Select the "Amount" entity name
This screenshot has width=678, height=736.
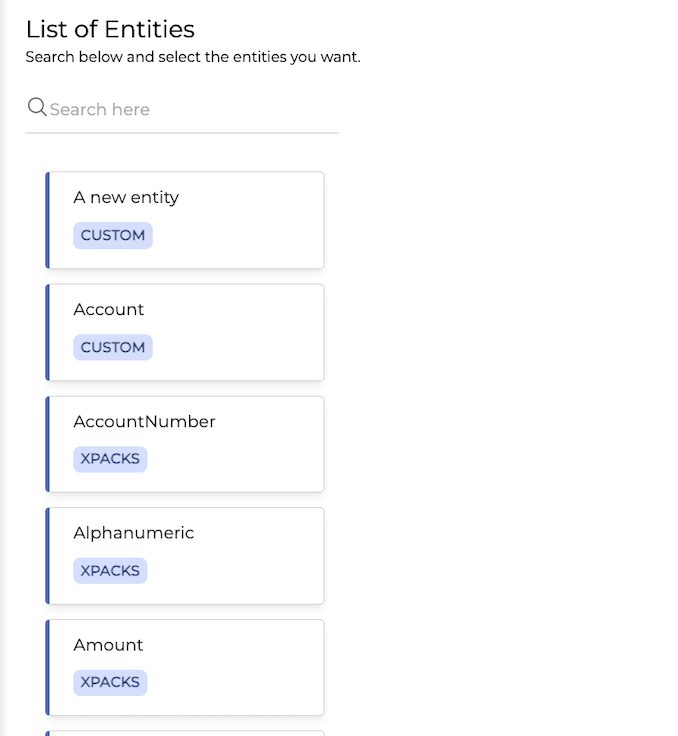coord(108,645)
